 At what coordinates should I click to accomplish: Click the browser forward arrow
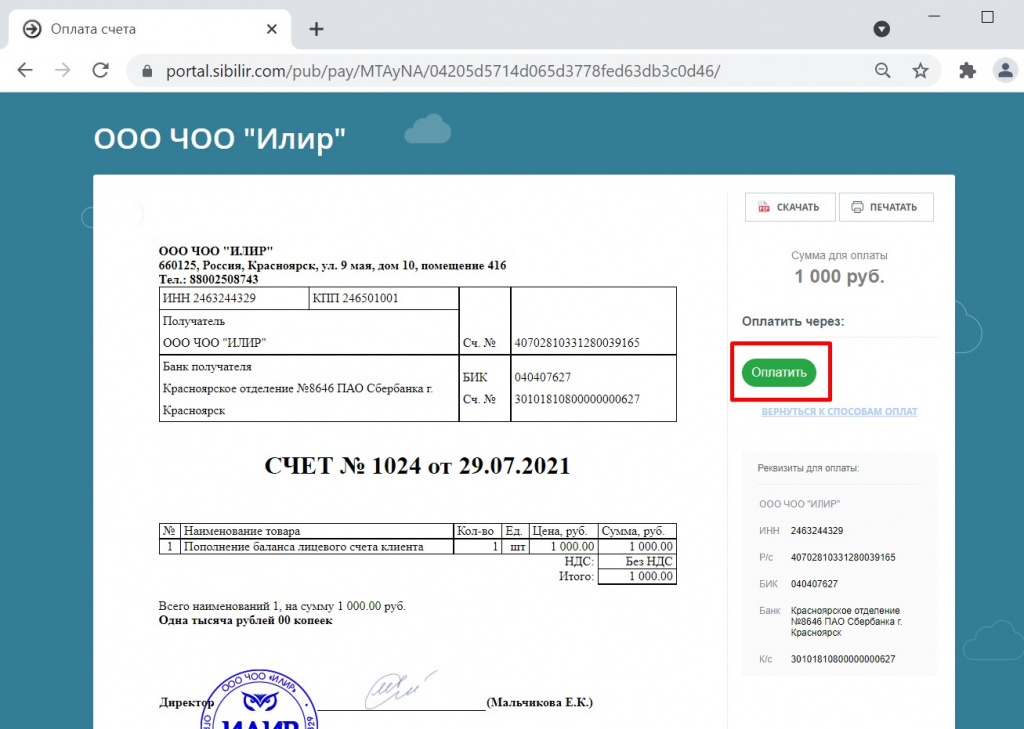tap(63, 70)
